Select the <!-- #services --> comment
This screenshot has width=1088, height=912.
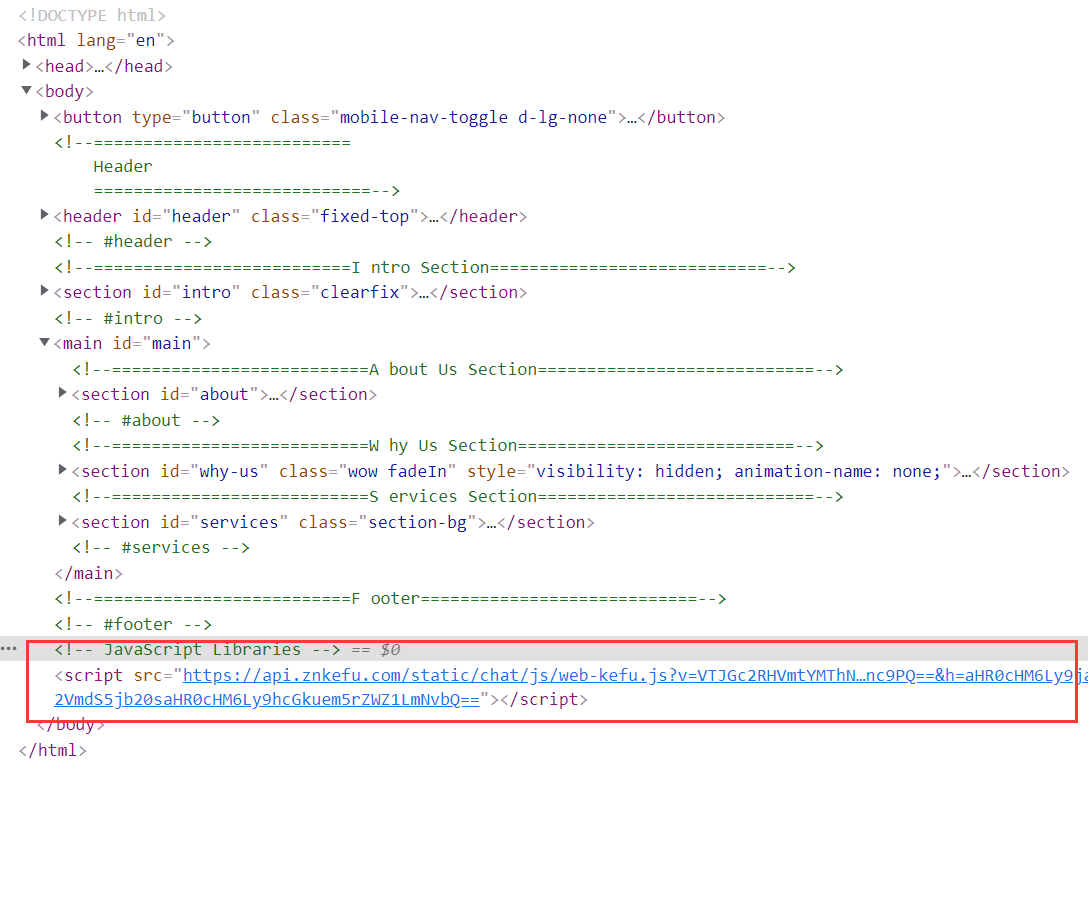161,548
